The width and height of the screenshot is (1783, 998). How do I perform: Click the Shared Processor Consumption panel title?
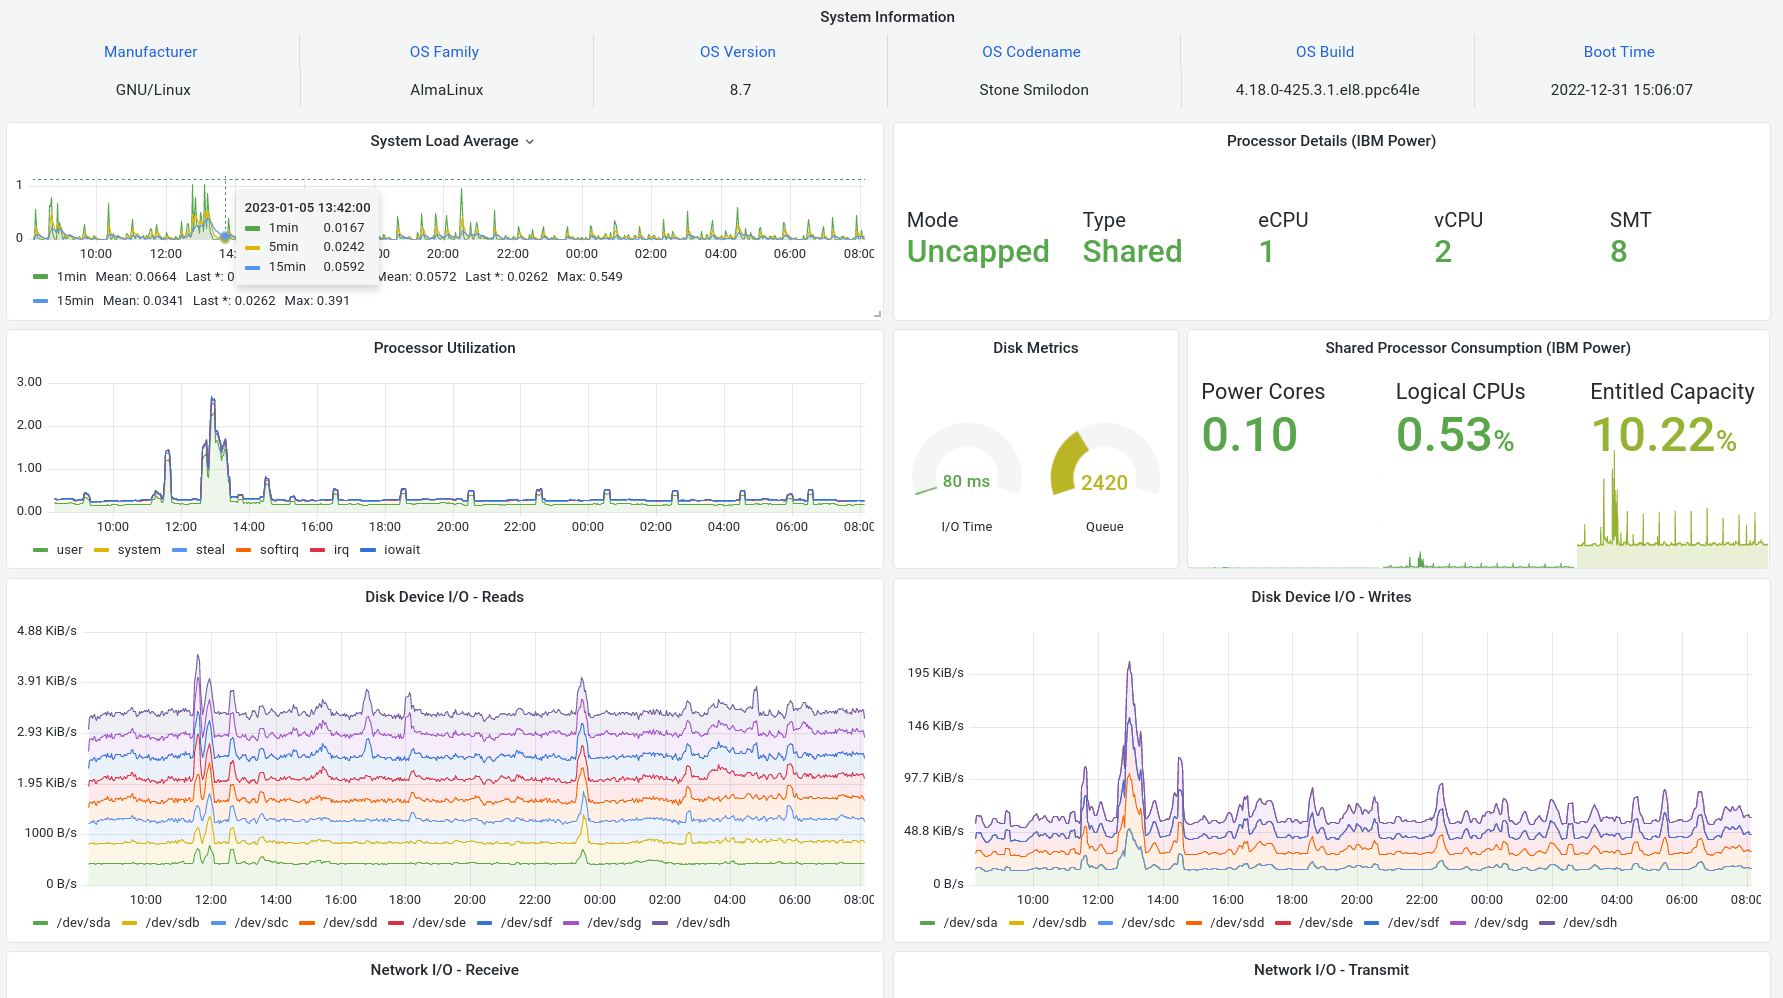pyautogui.click(x=1478, y=348)
